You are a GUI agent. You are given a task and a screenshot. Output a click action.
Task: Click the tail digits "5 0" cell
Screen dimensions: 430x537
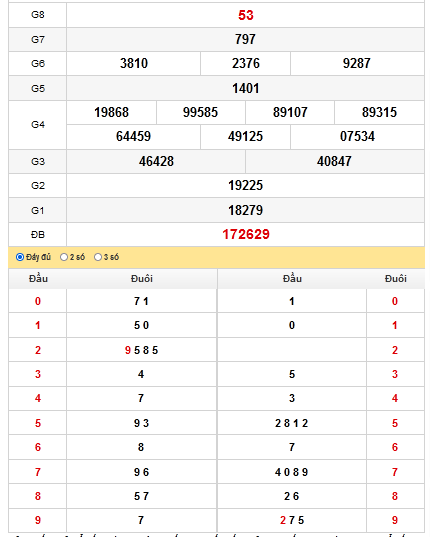coord(141,325)
